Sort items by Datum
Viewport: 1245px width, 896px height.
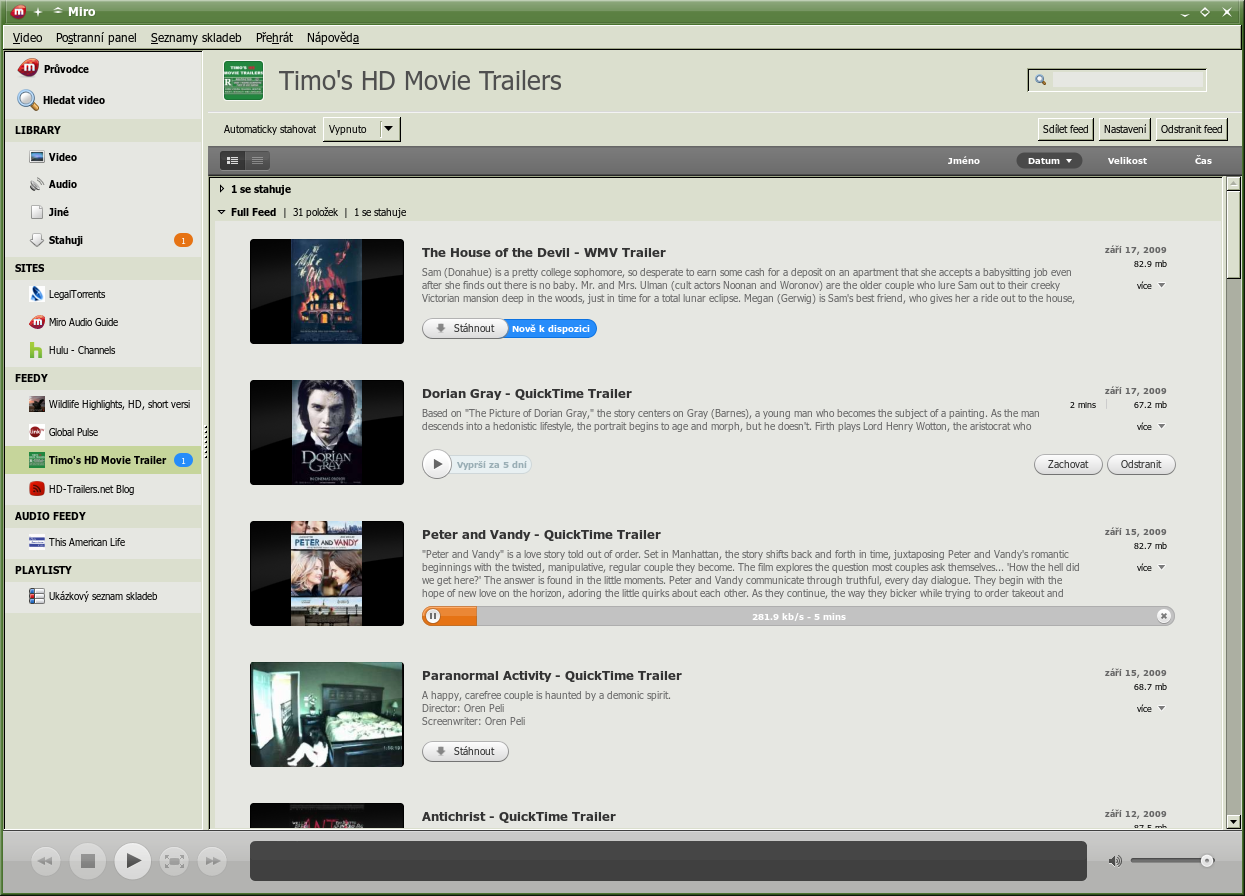point(1049,160)
